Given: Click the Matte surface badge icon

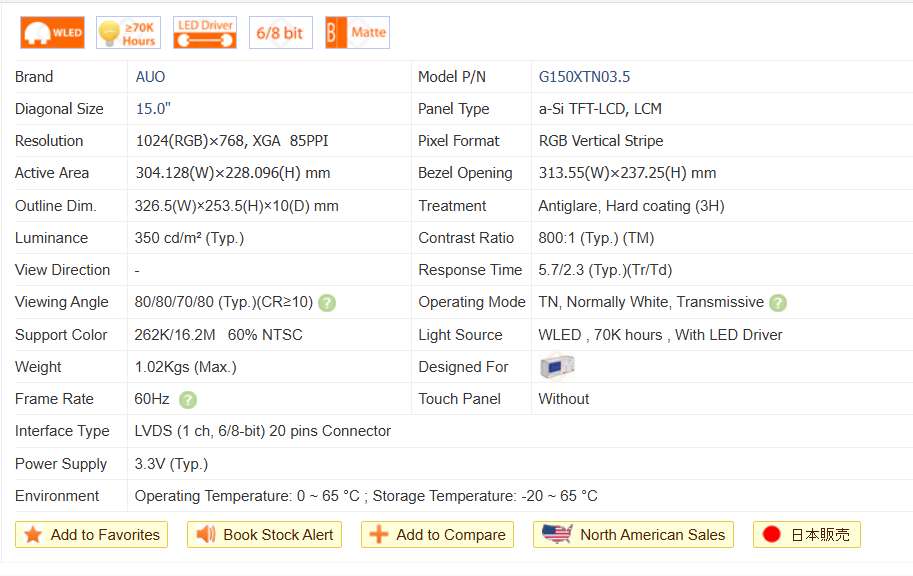Looking at the screenshot, I should pyautogui.click(x=357, y=33).
